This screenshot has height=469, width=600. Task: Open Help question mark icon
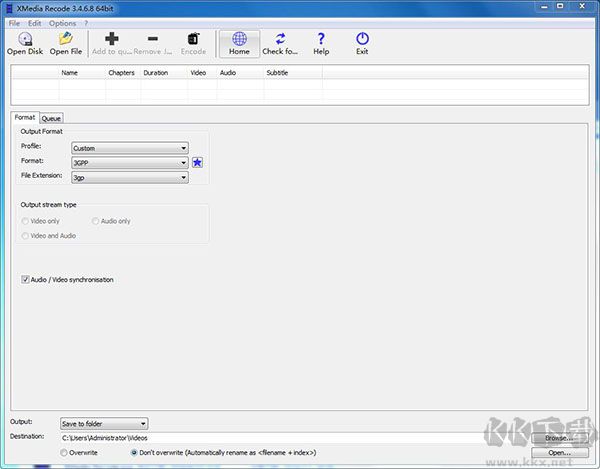321,39
